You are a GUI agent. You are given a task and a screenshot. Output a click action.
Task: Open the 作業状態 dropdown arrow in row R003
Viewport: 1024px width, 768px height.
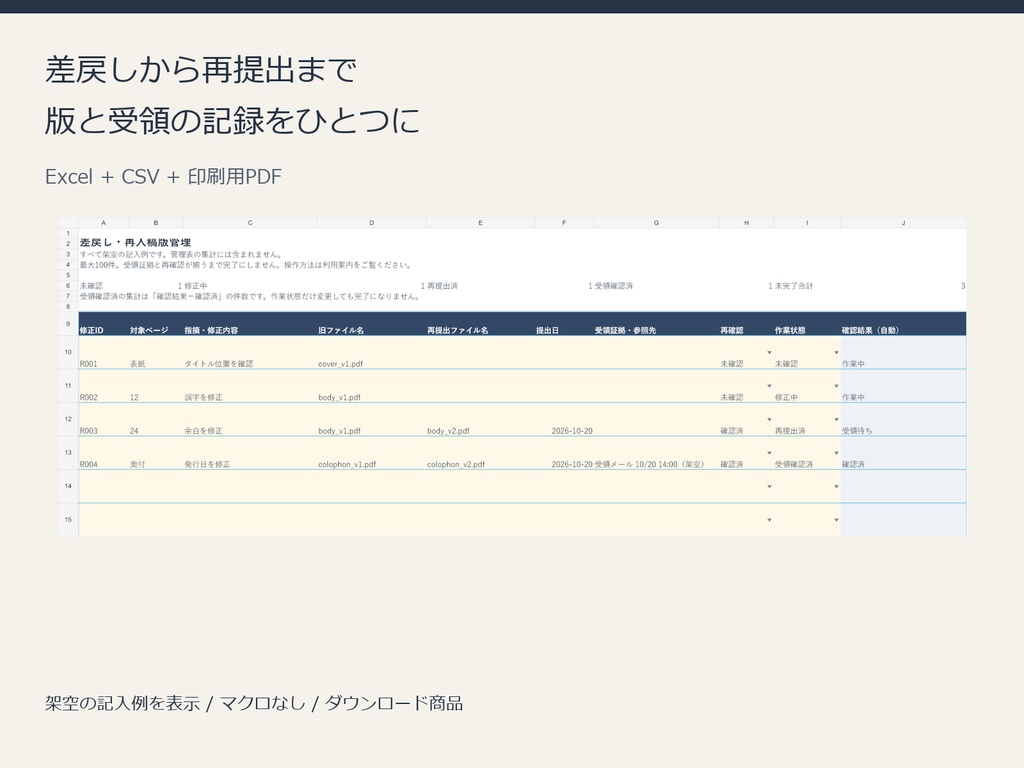(836, 419)
